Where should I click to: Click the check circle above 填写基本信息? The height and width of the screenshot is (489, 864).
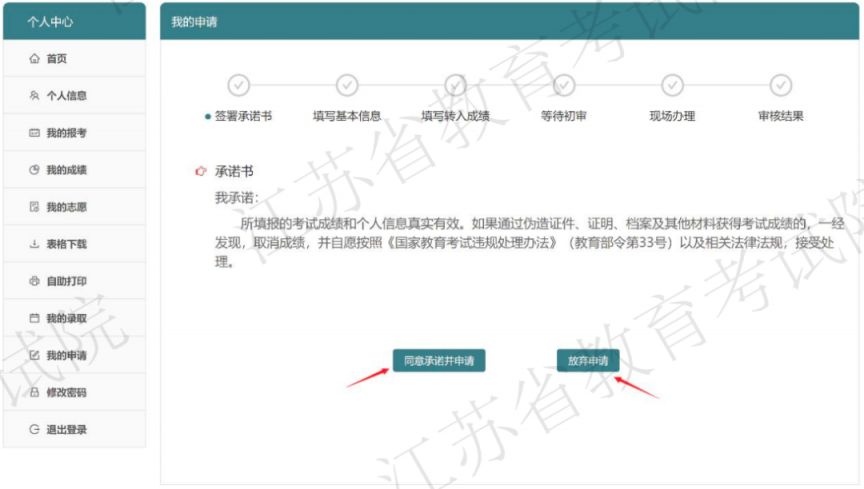click(347, 85)
